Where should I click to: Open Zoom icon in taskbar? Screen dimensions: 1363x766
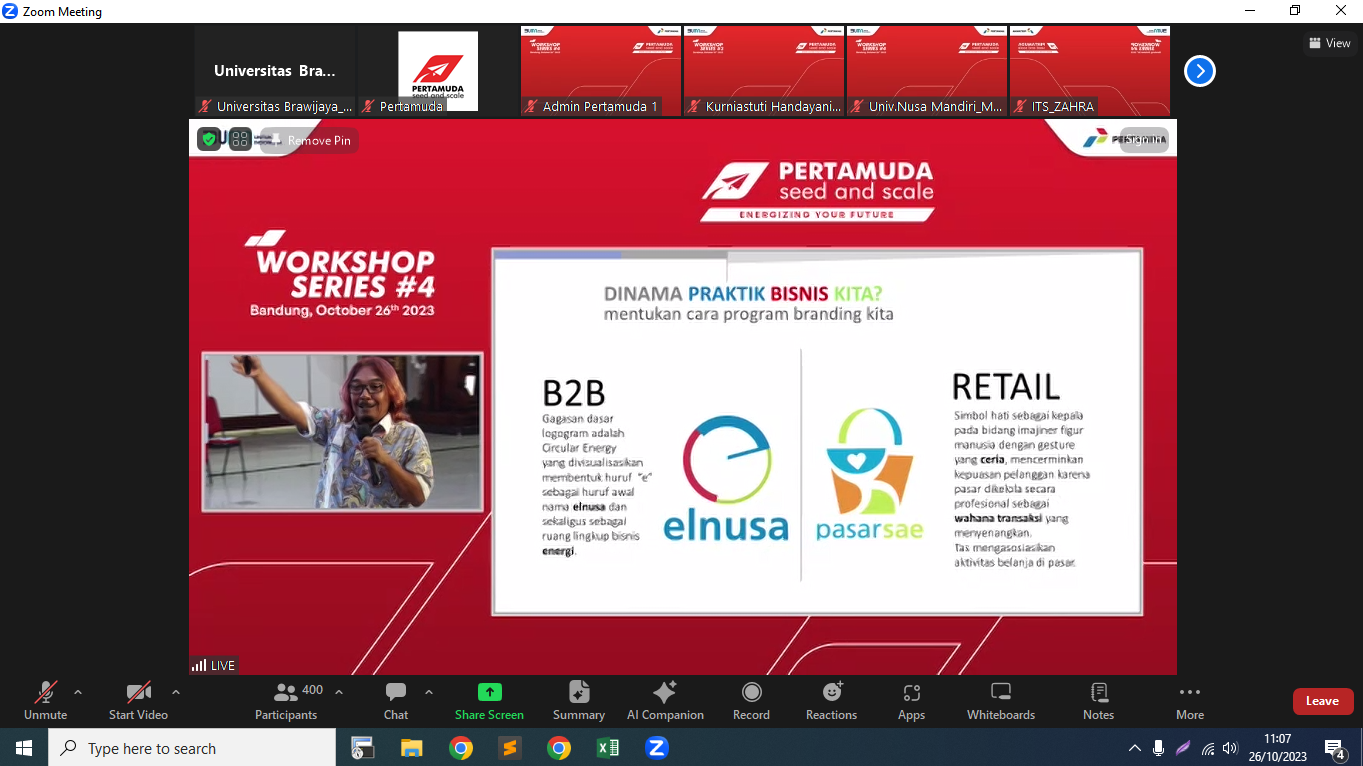pos(656,748)
